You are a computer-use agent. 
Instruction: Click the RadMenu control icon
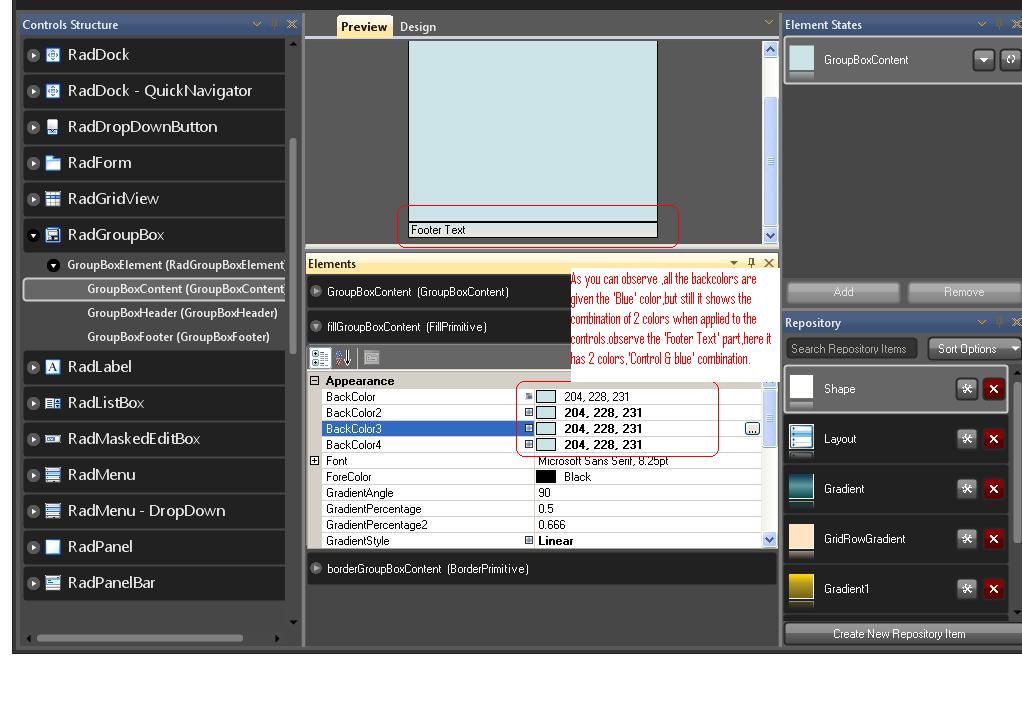point(53,475)
